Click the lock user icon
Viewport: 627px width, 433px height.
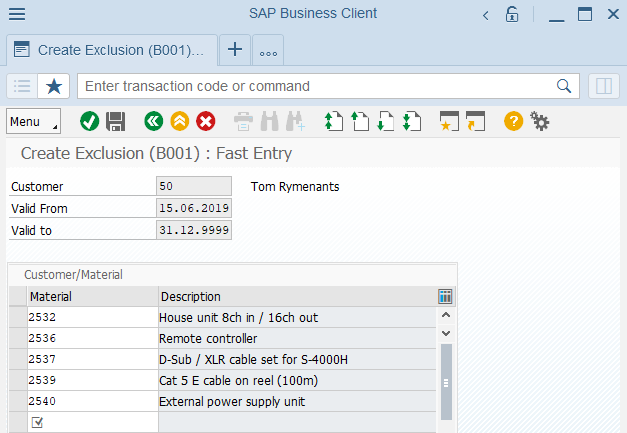[512, 14]
